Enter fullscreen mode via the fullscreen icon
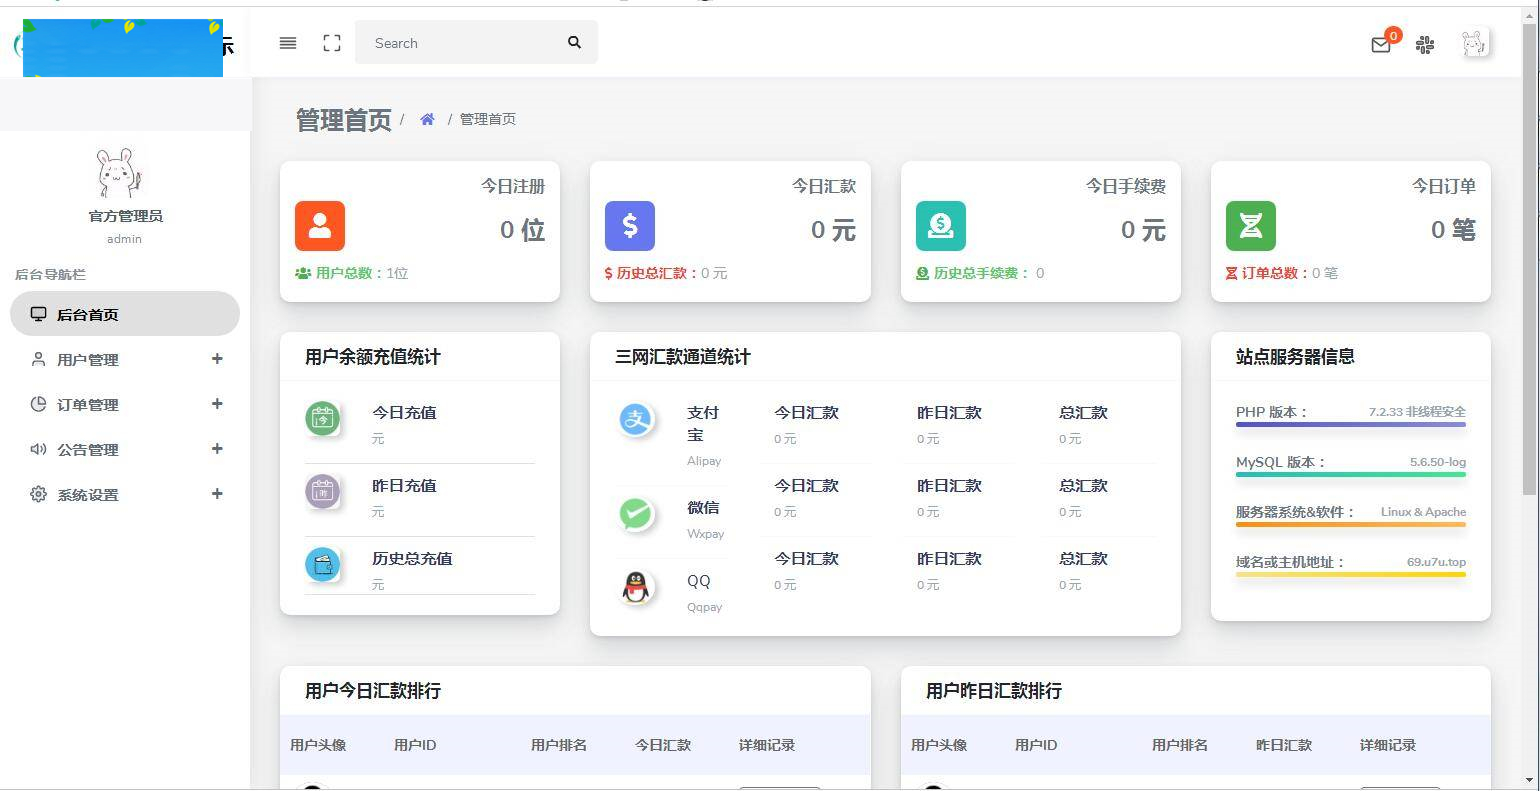Screen dimensions: 1540x791 [x=331, y=43]
